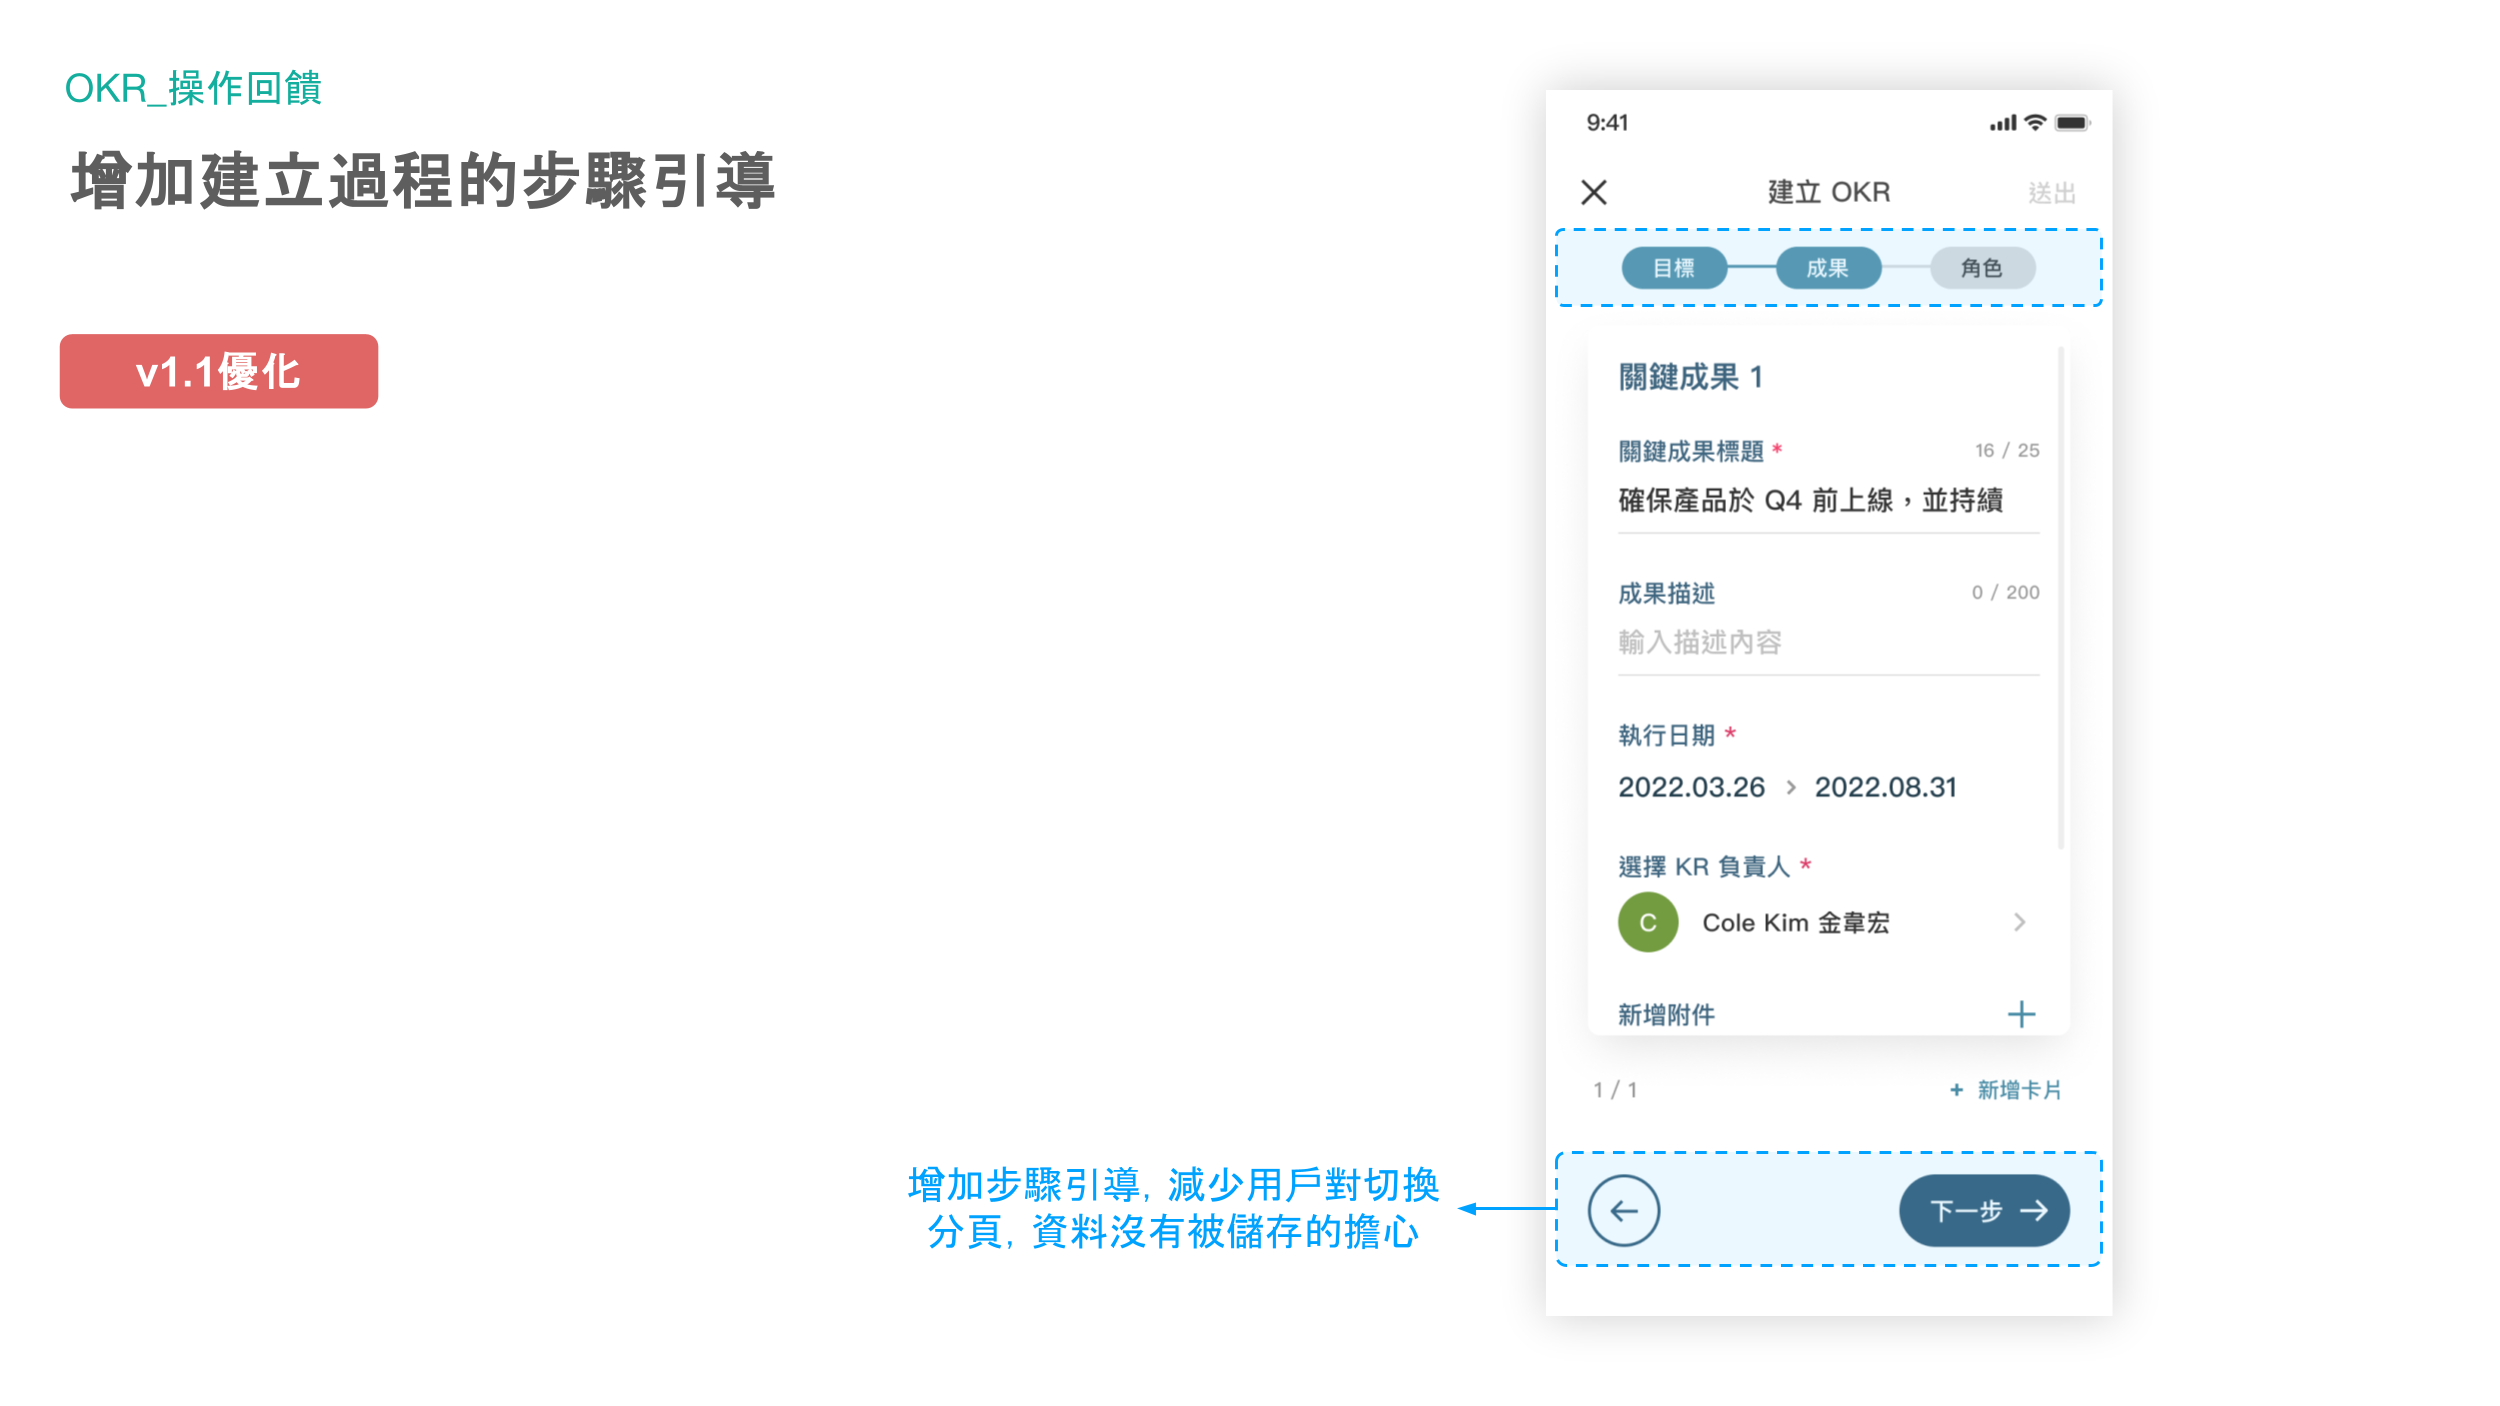Pick the start date 2022.03.26
Image resolution: width=2500 pixels, height=1406 pixels.
(1692, 788)
